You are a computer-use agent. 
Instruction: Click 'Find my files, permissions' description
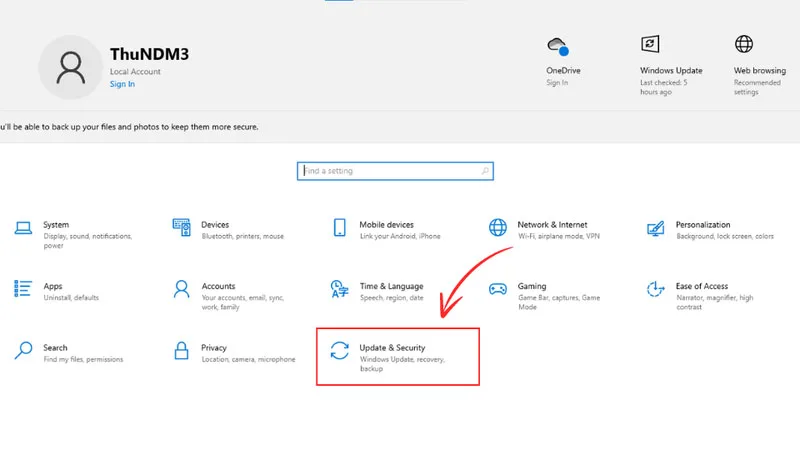[83, 359]
